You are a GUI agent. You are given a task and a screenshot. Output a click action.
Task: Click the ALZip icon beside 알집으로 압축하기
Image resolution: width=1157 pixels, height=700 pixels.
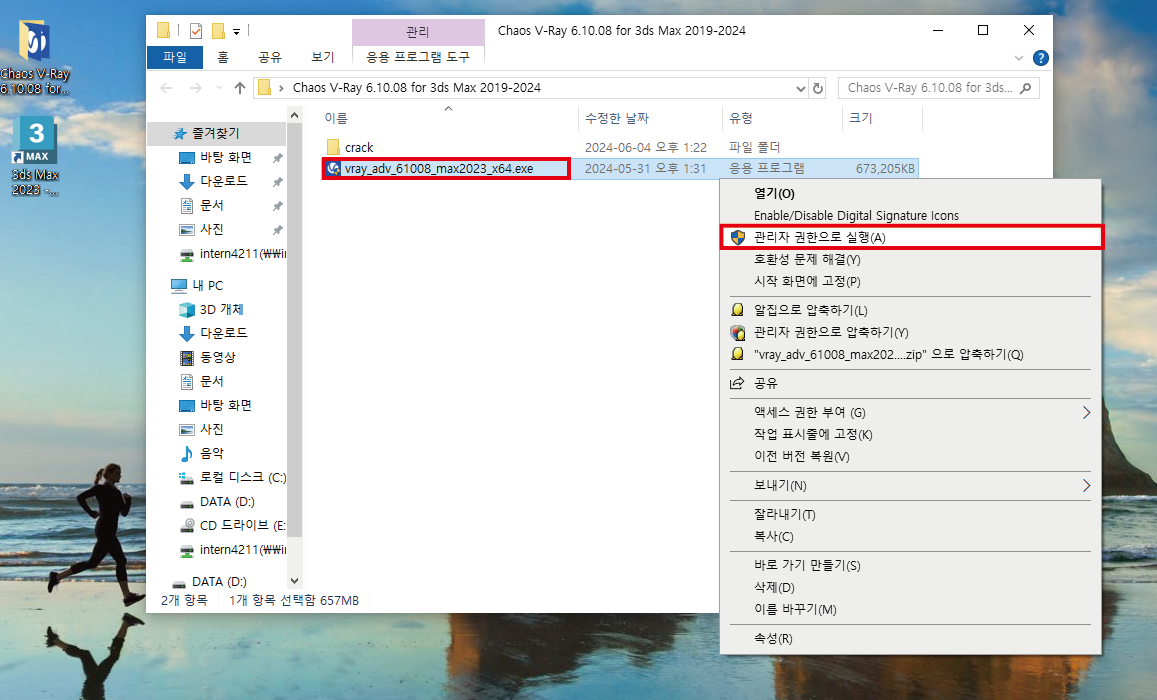point(737,310)
